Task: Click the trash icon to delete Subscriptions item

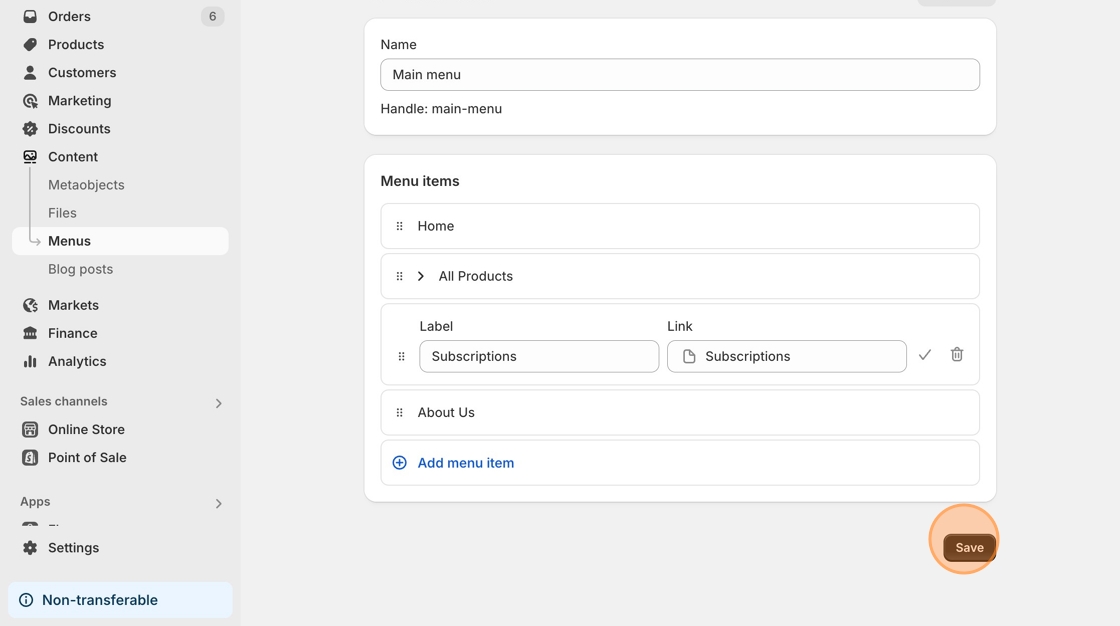Action: point(957,355)
